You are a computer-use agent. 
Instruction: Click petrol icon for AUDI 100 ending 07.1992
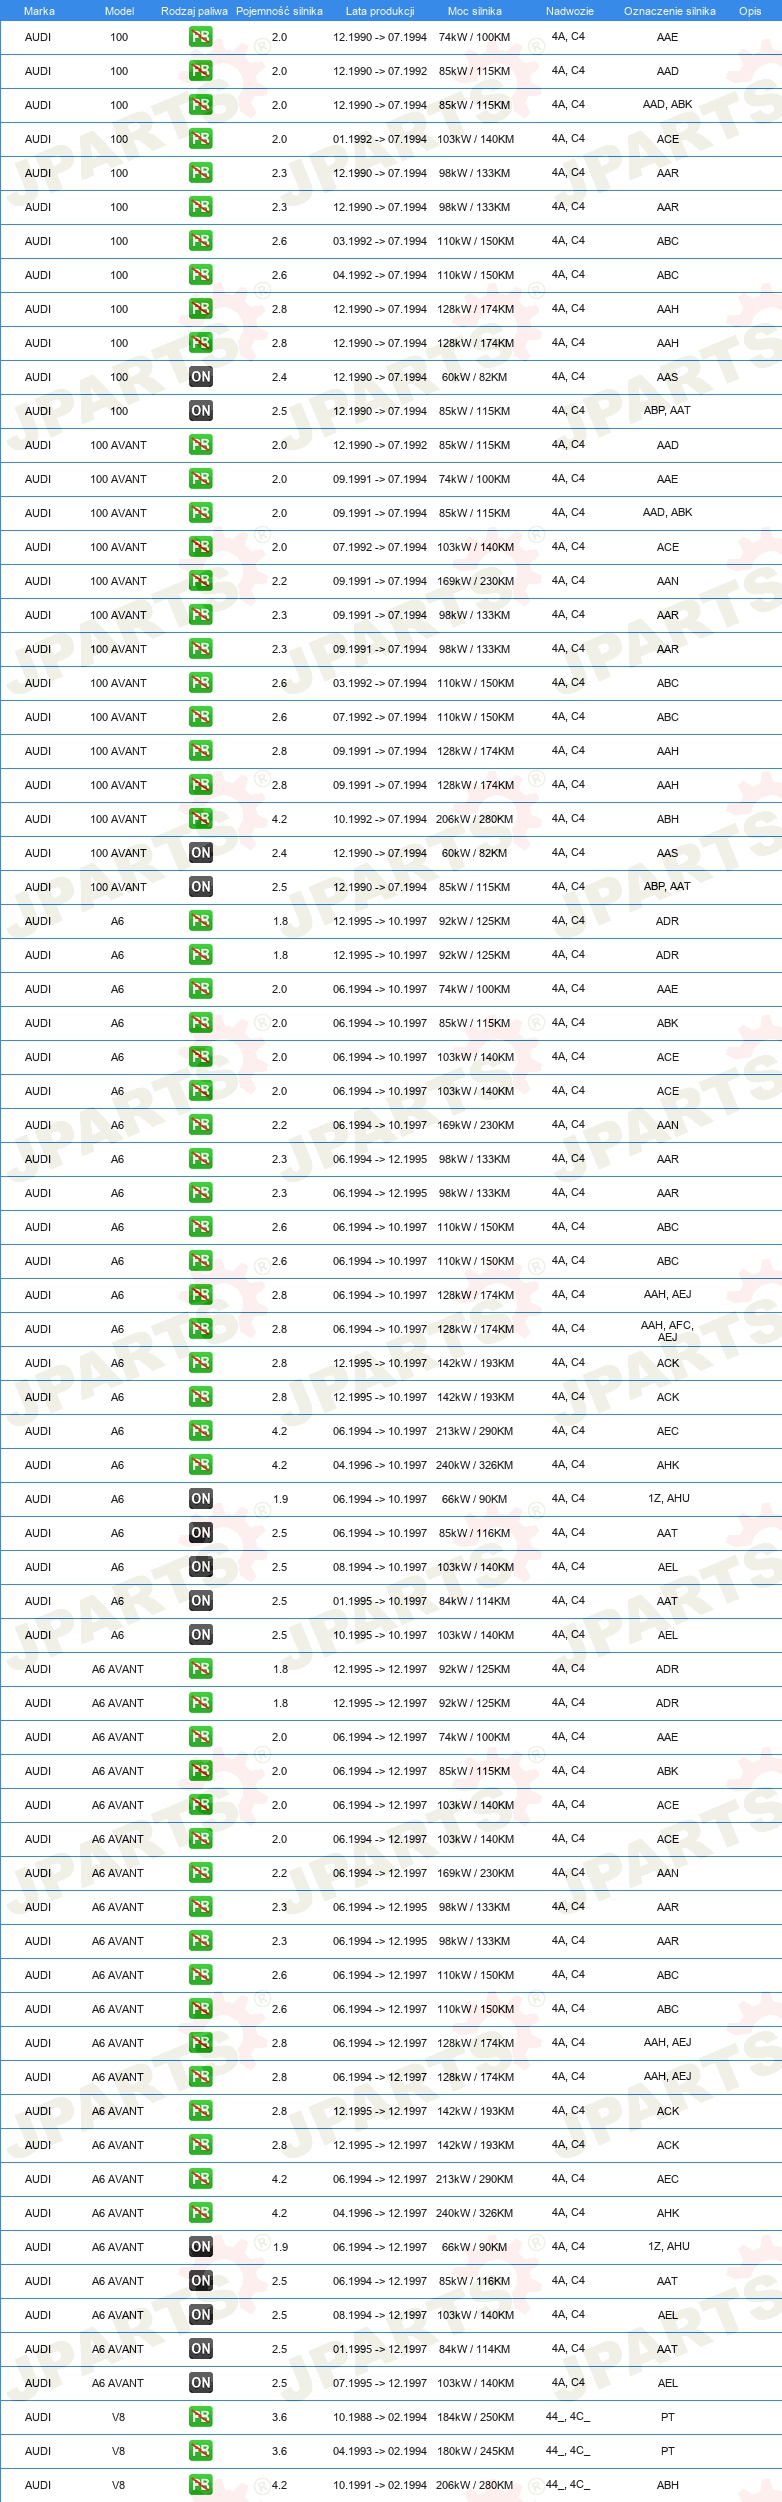200,71
